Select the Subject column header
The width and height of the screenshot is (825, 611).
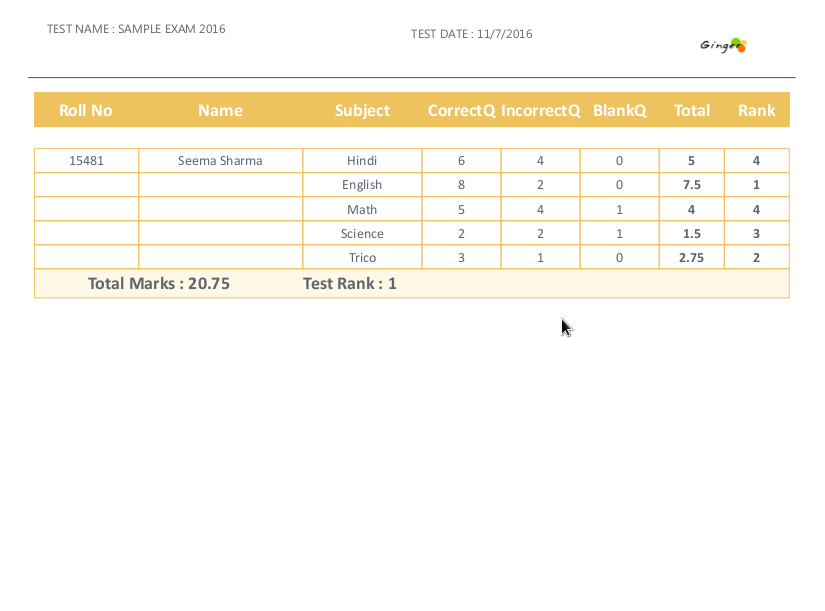pyautogui.click(x=362, y=110)
